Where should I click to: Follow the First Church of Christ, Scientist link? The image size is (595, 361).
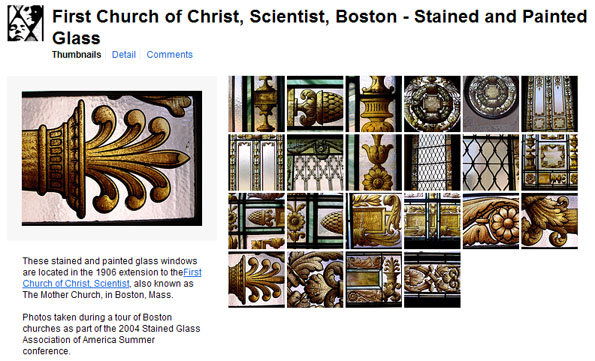tap(112, 278)
